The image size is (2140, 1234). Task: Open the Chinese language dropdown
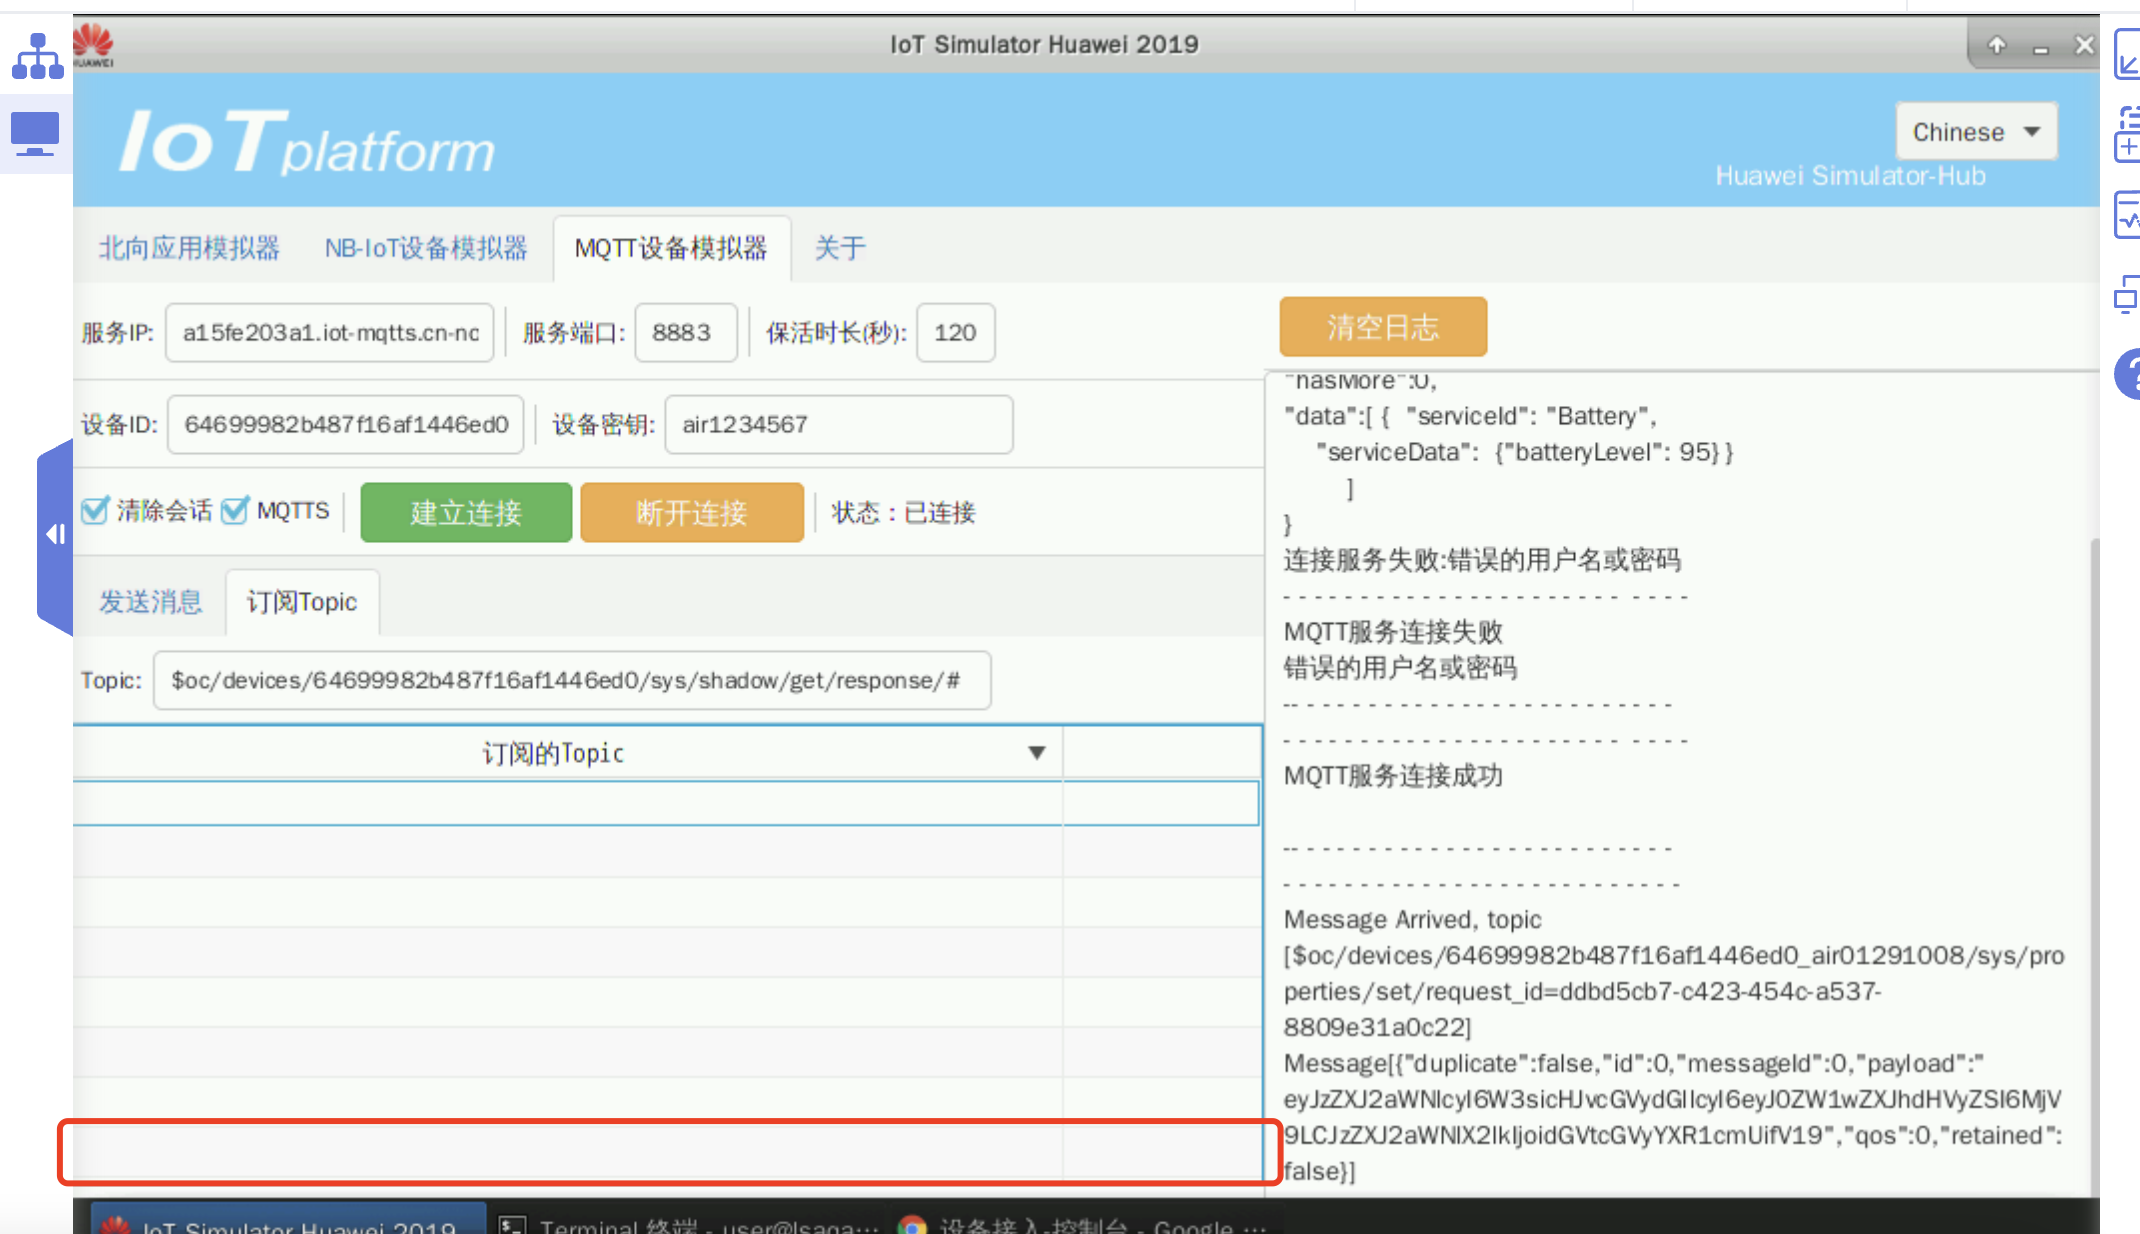click(1976, 132)
